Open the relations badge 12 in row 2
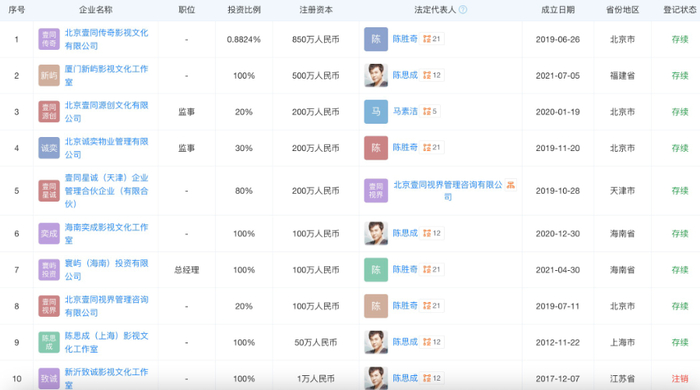 tap(432, 75)
